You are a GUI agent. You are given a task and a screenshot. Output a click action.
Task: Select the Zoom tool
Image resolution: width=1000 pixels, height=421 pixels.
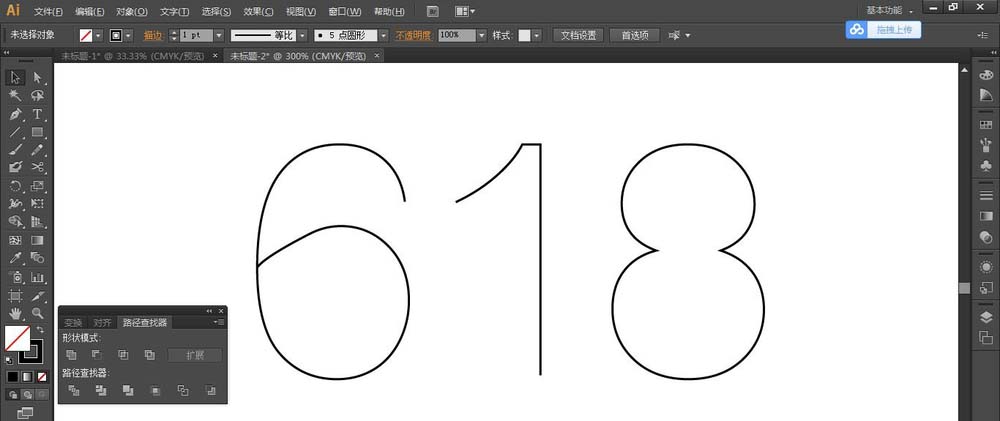pyautogui.click(x=37, y=313)
